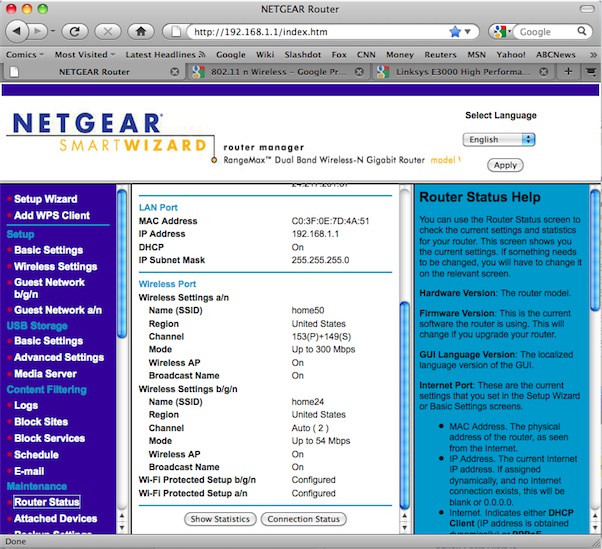
Task: Open Latest Headlines feed bookmark
Action: 165,55
